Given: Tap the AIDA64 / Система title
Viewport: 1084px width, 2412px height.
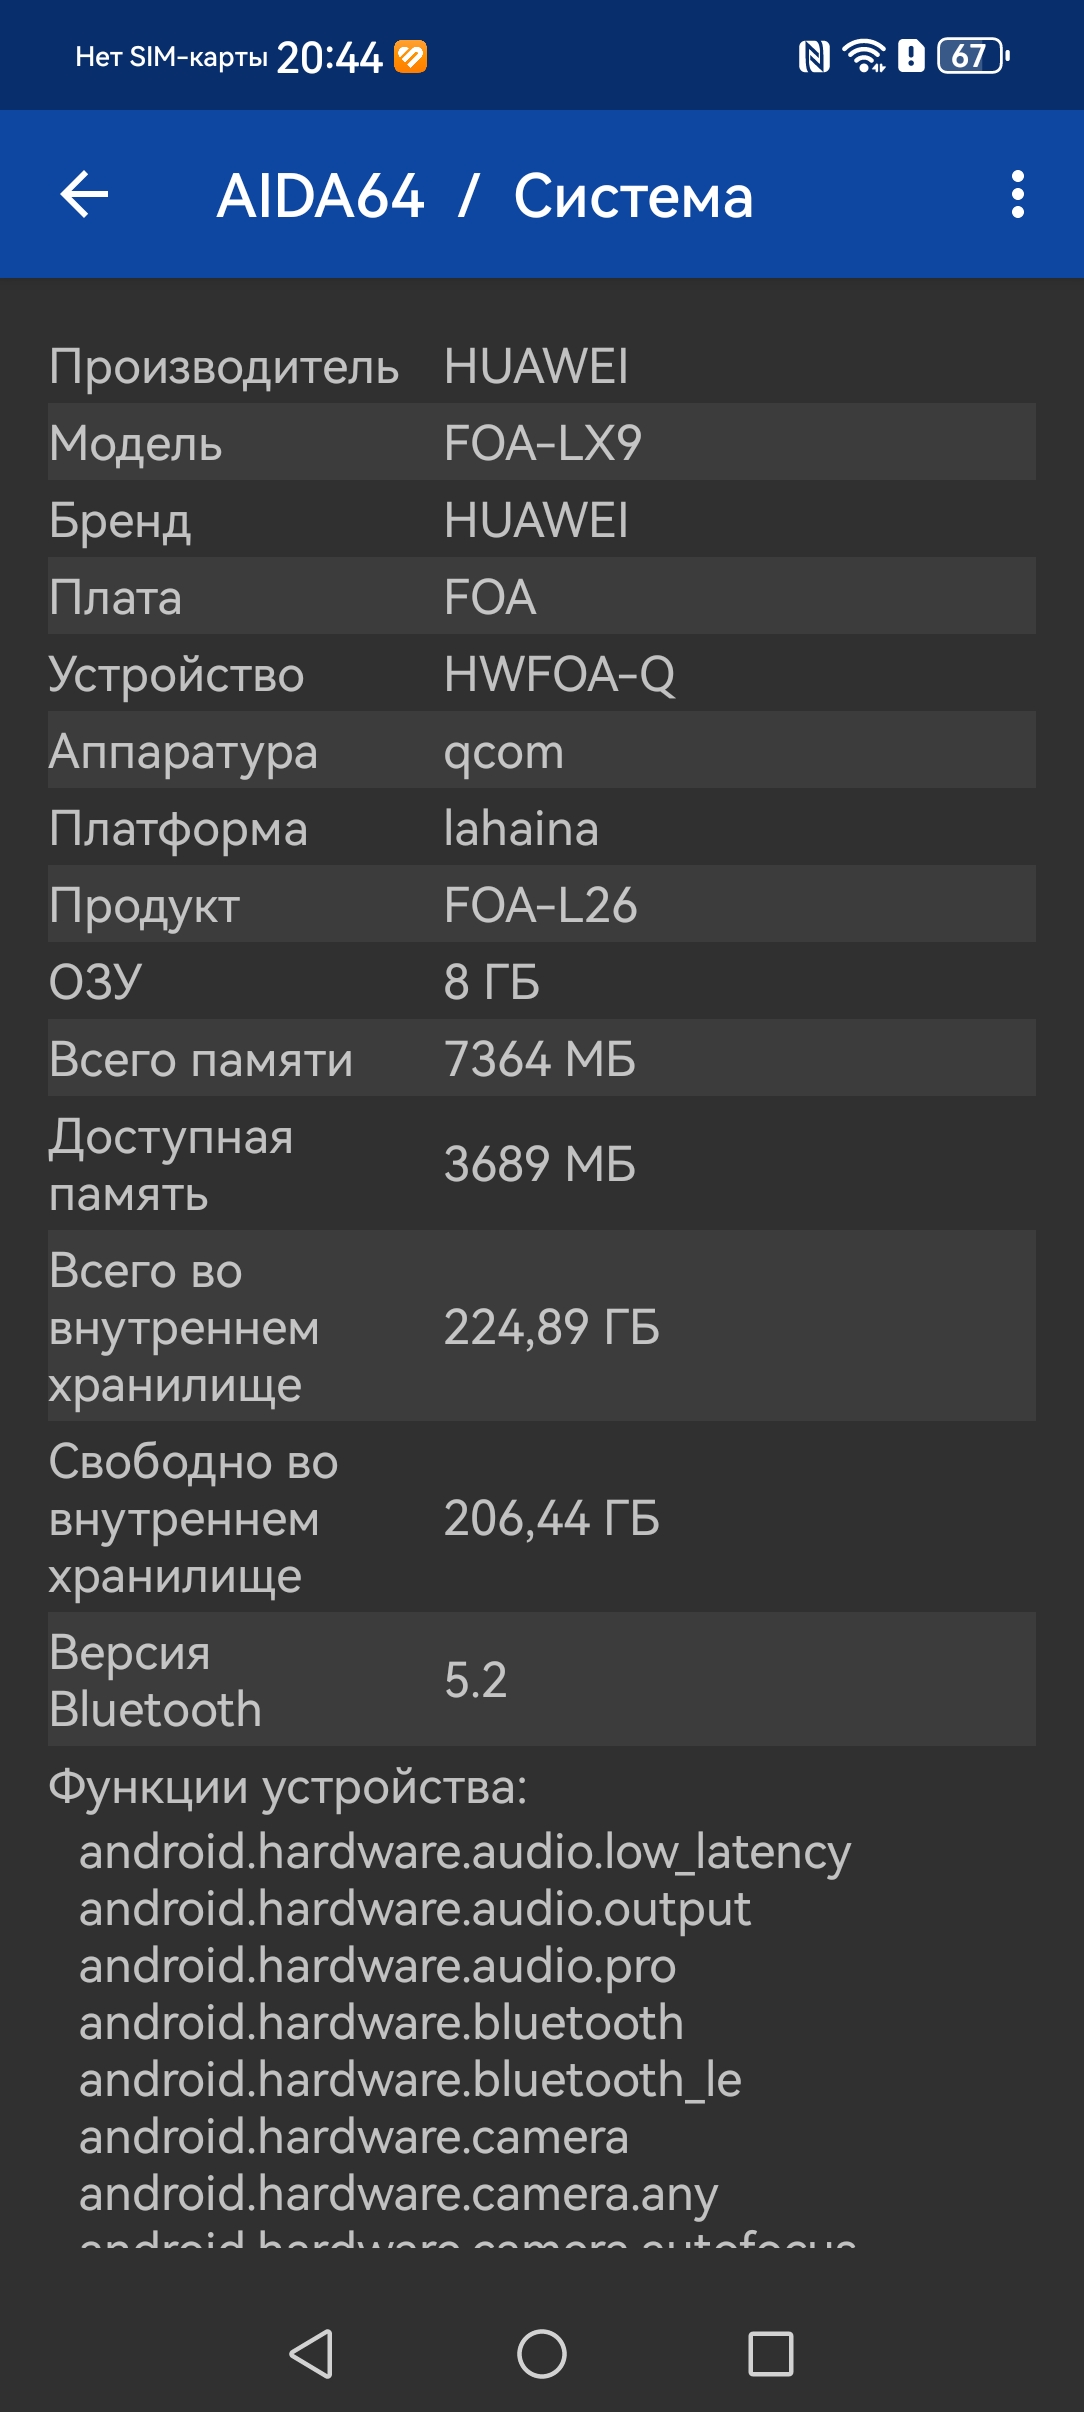Looking at the screenshot, I should (x=485, y=196).
